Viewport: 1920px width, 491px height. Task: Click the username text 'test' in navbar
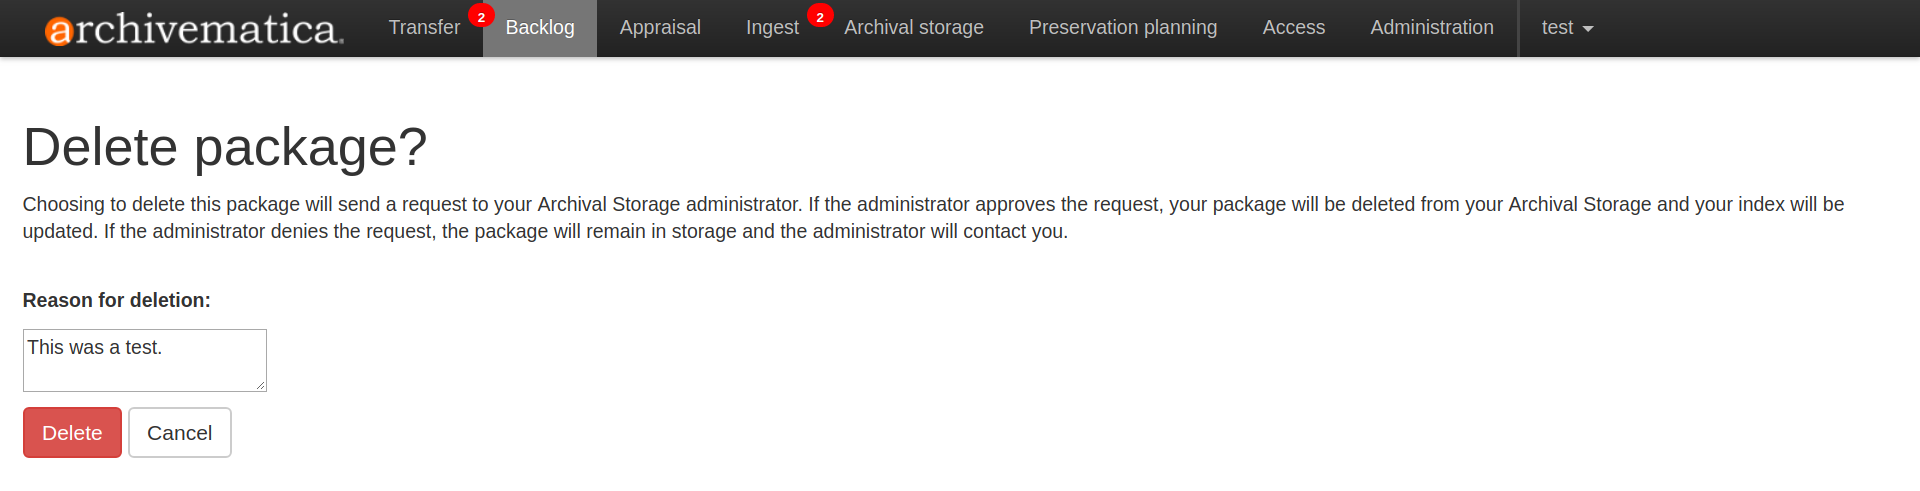point(1557,28)
